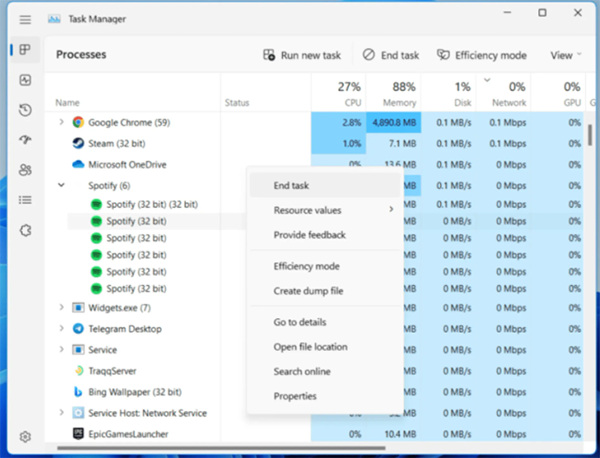Choose Open file location

(325, 347)
